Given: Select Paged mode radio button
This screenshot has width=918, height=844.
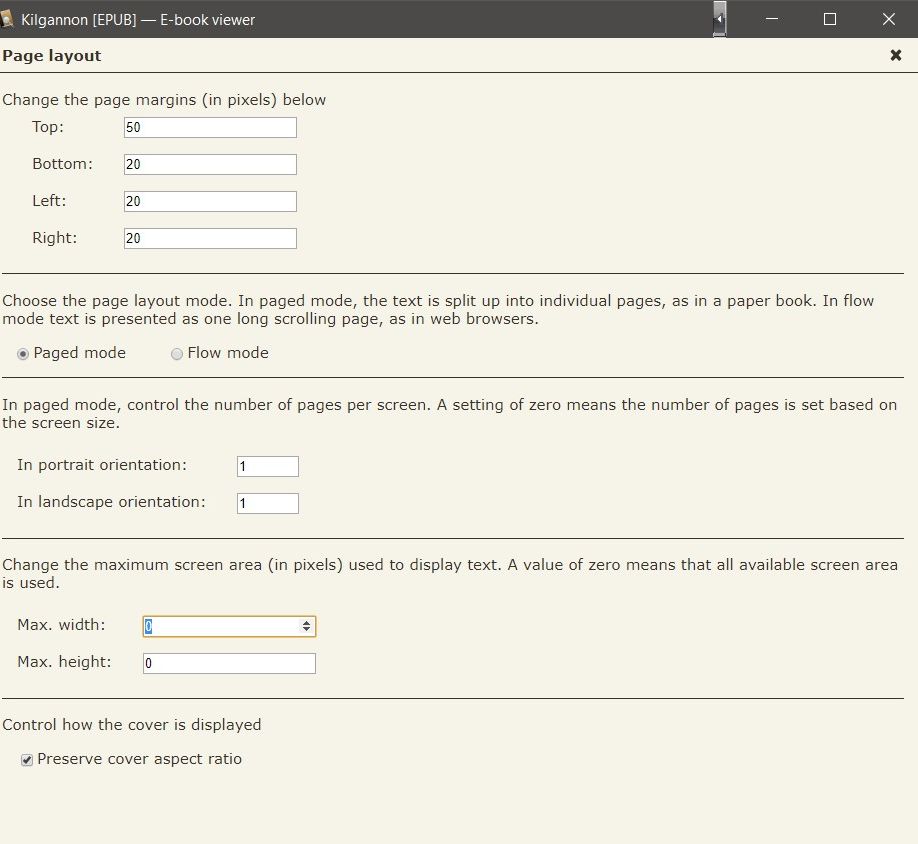Looking at the screenshot, I should [x=23, y=354].
